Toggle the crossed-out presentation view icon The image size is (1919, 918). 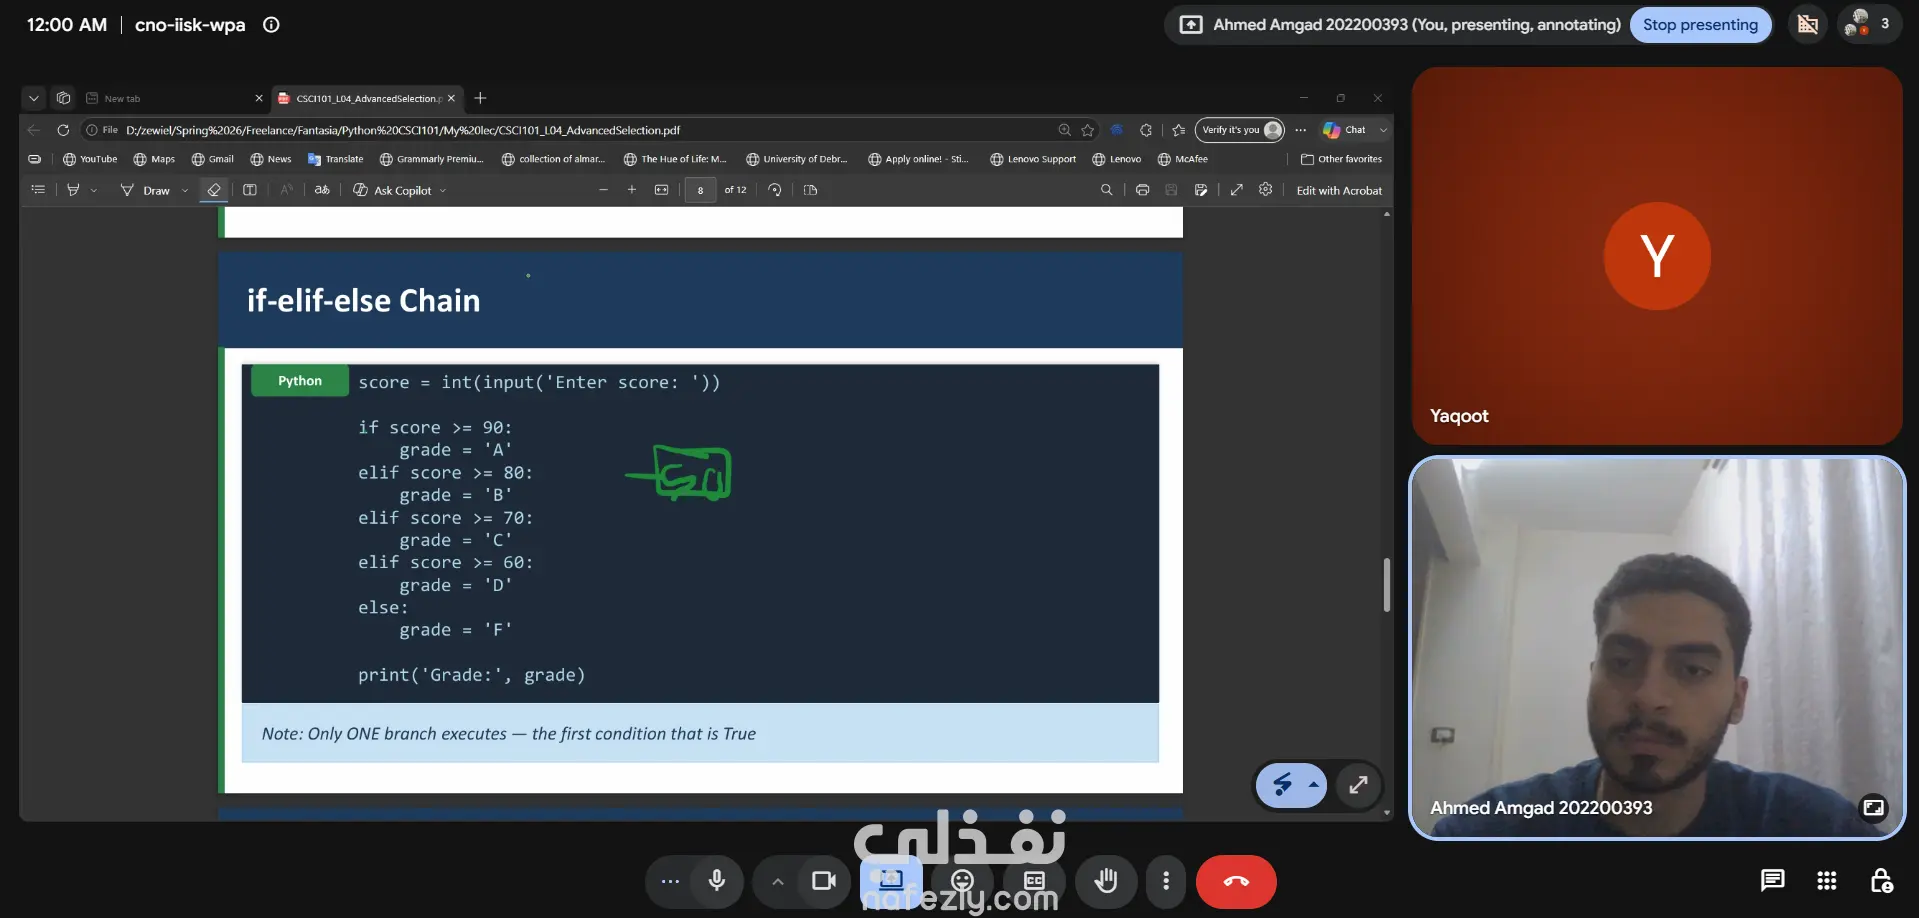coord(1808,24)
